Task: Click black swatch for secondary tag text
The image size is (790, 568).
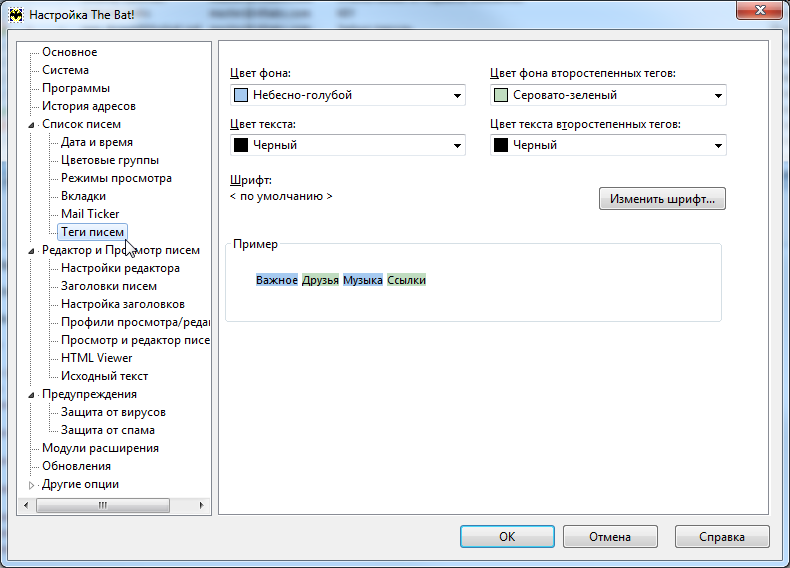Action: click(x=501, y=145)
